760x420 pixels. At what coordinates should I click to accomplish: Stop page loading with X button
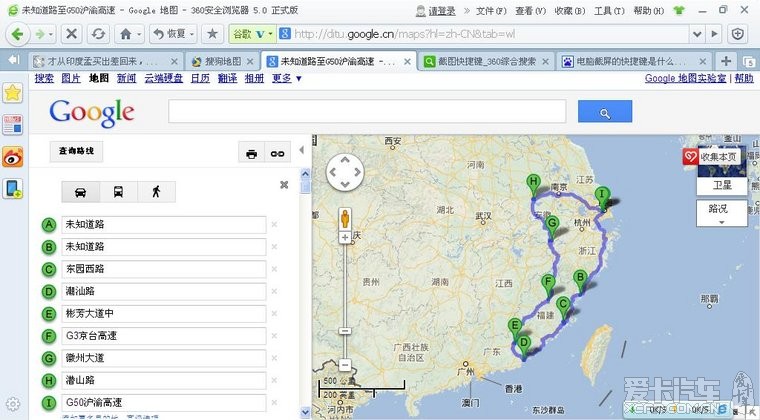(72, 34)
